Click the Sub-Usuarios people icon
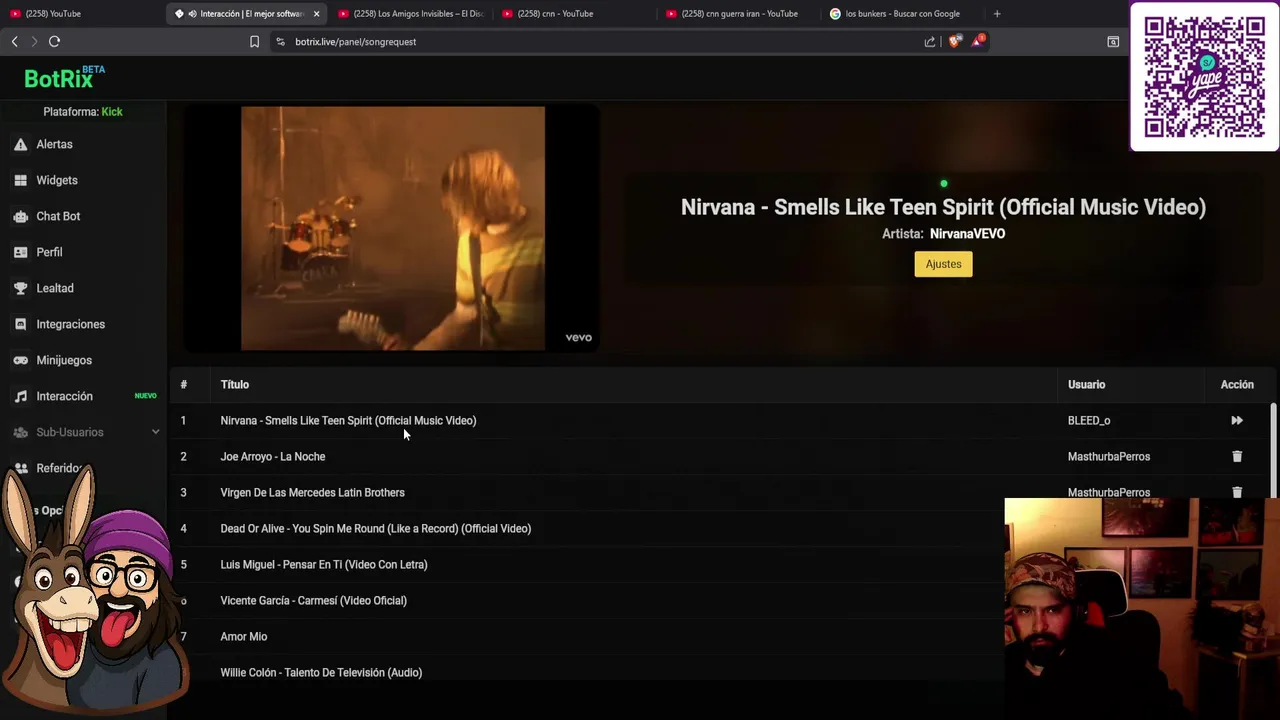 (20, 432)
